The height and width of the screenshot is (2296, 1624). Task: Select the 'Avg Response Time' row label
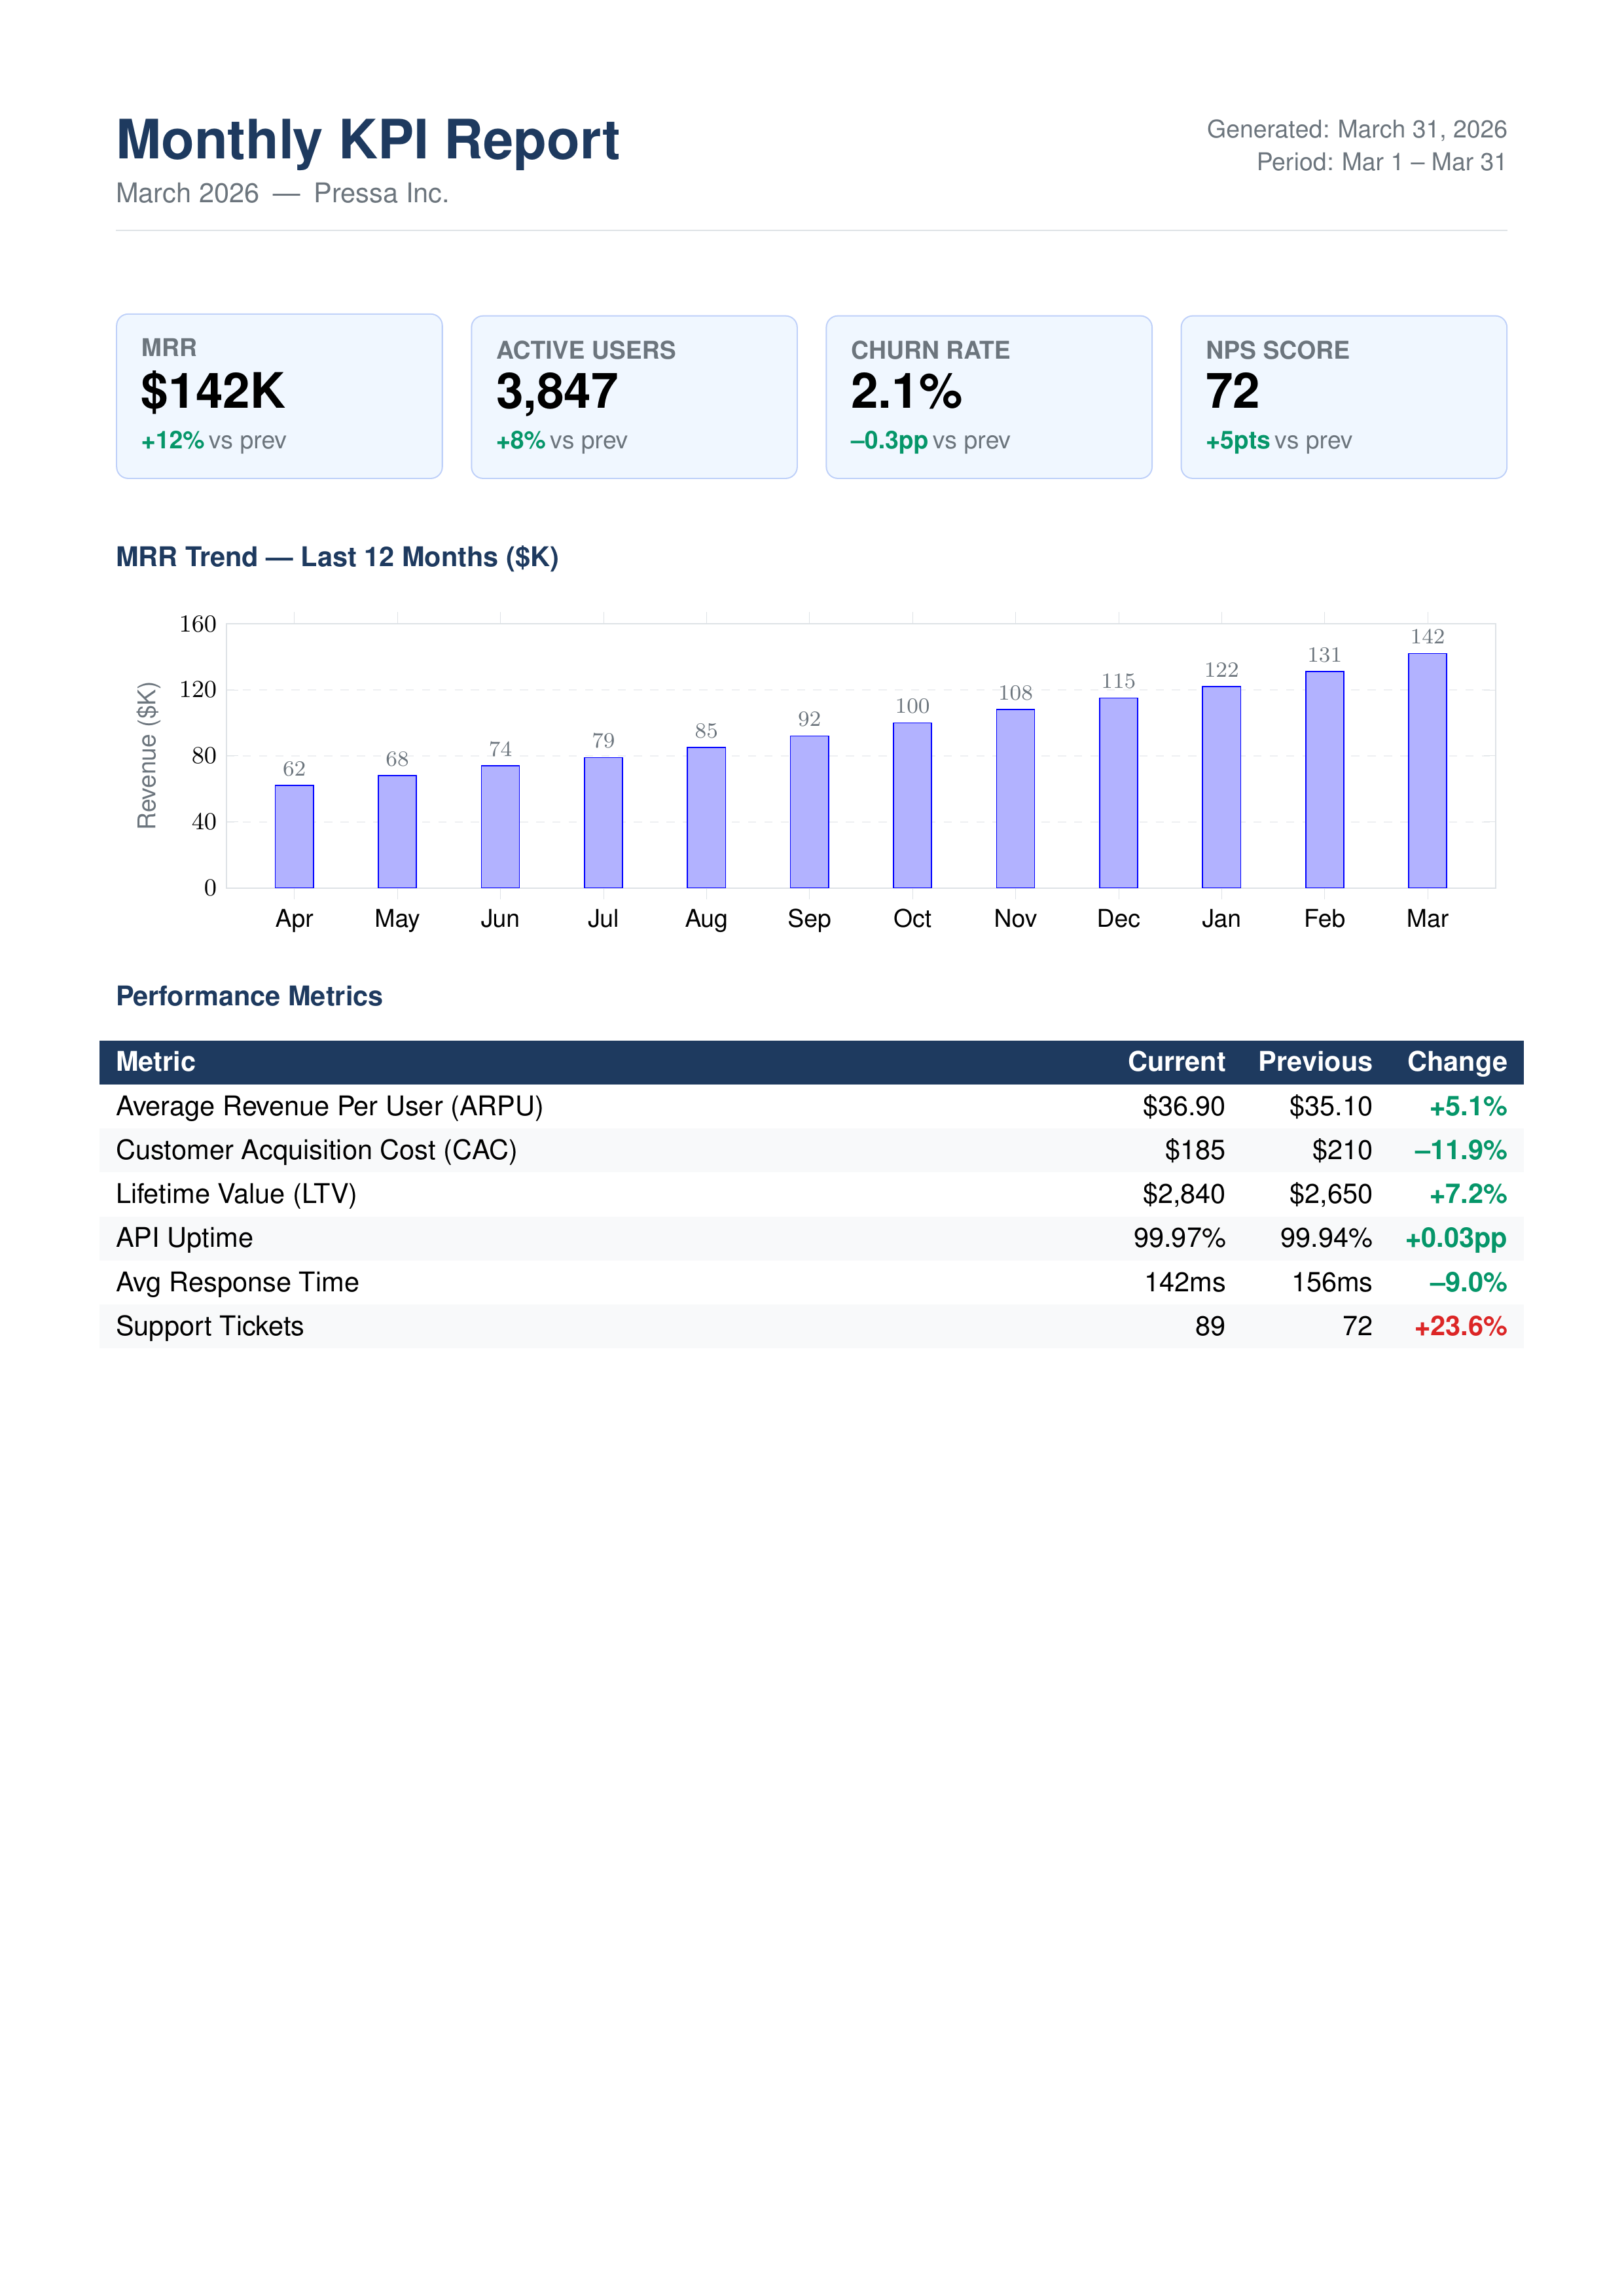coord(237,1283)
